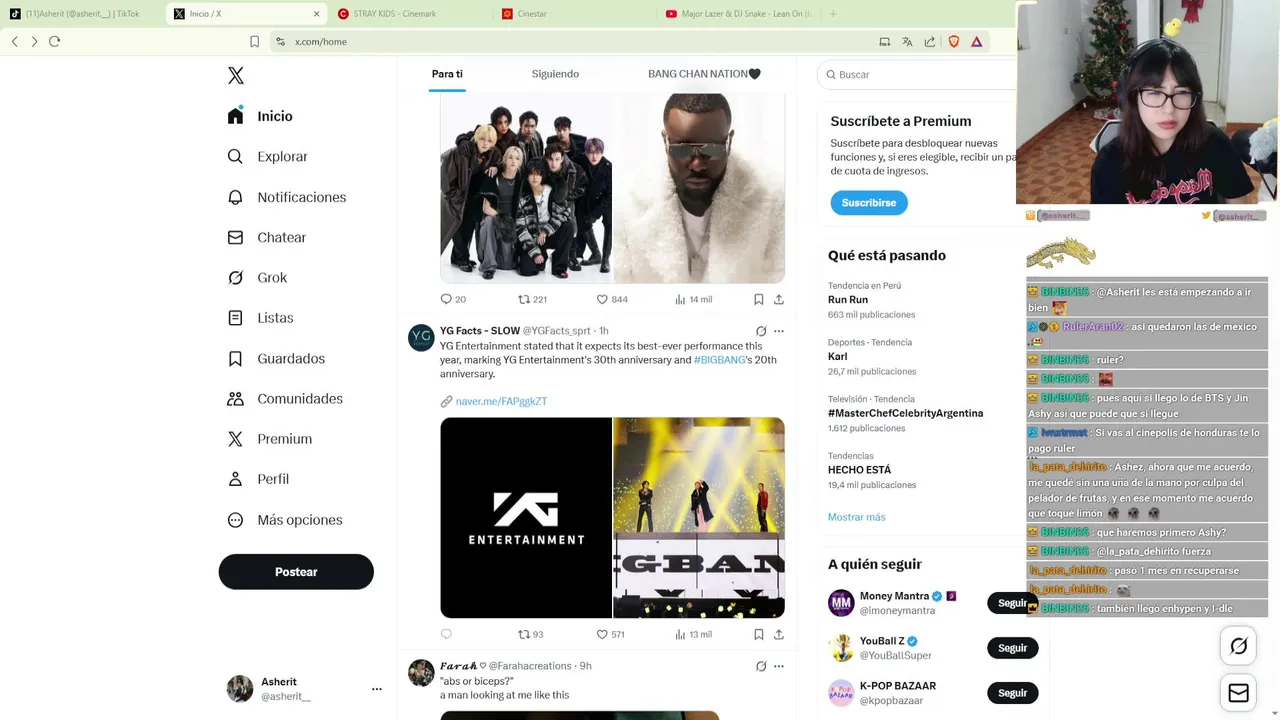Switch to Cinestar browser tab

point(572,14)
